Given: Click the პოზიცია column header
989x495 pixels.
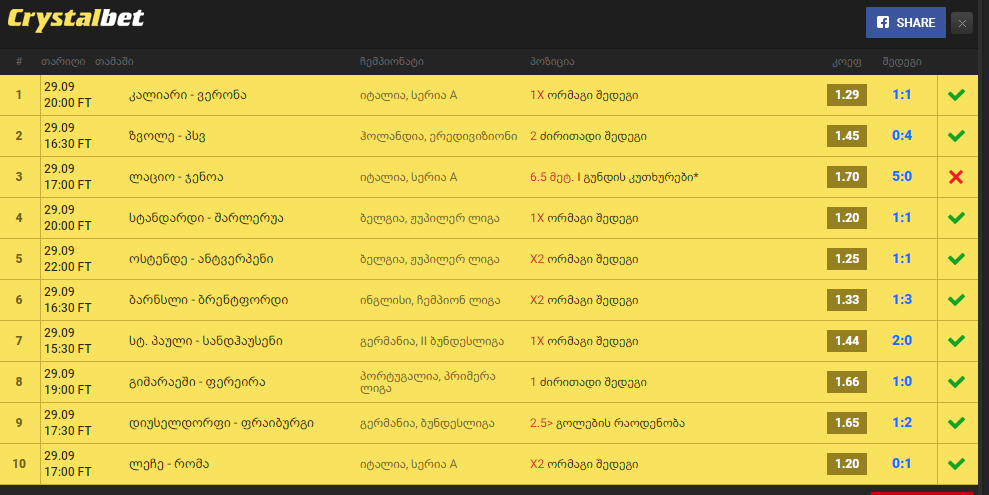Looking at the screenshot, I should 552,62.
